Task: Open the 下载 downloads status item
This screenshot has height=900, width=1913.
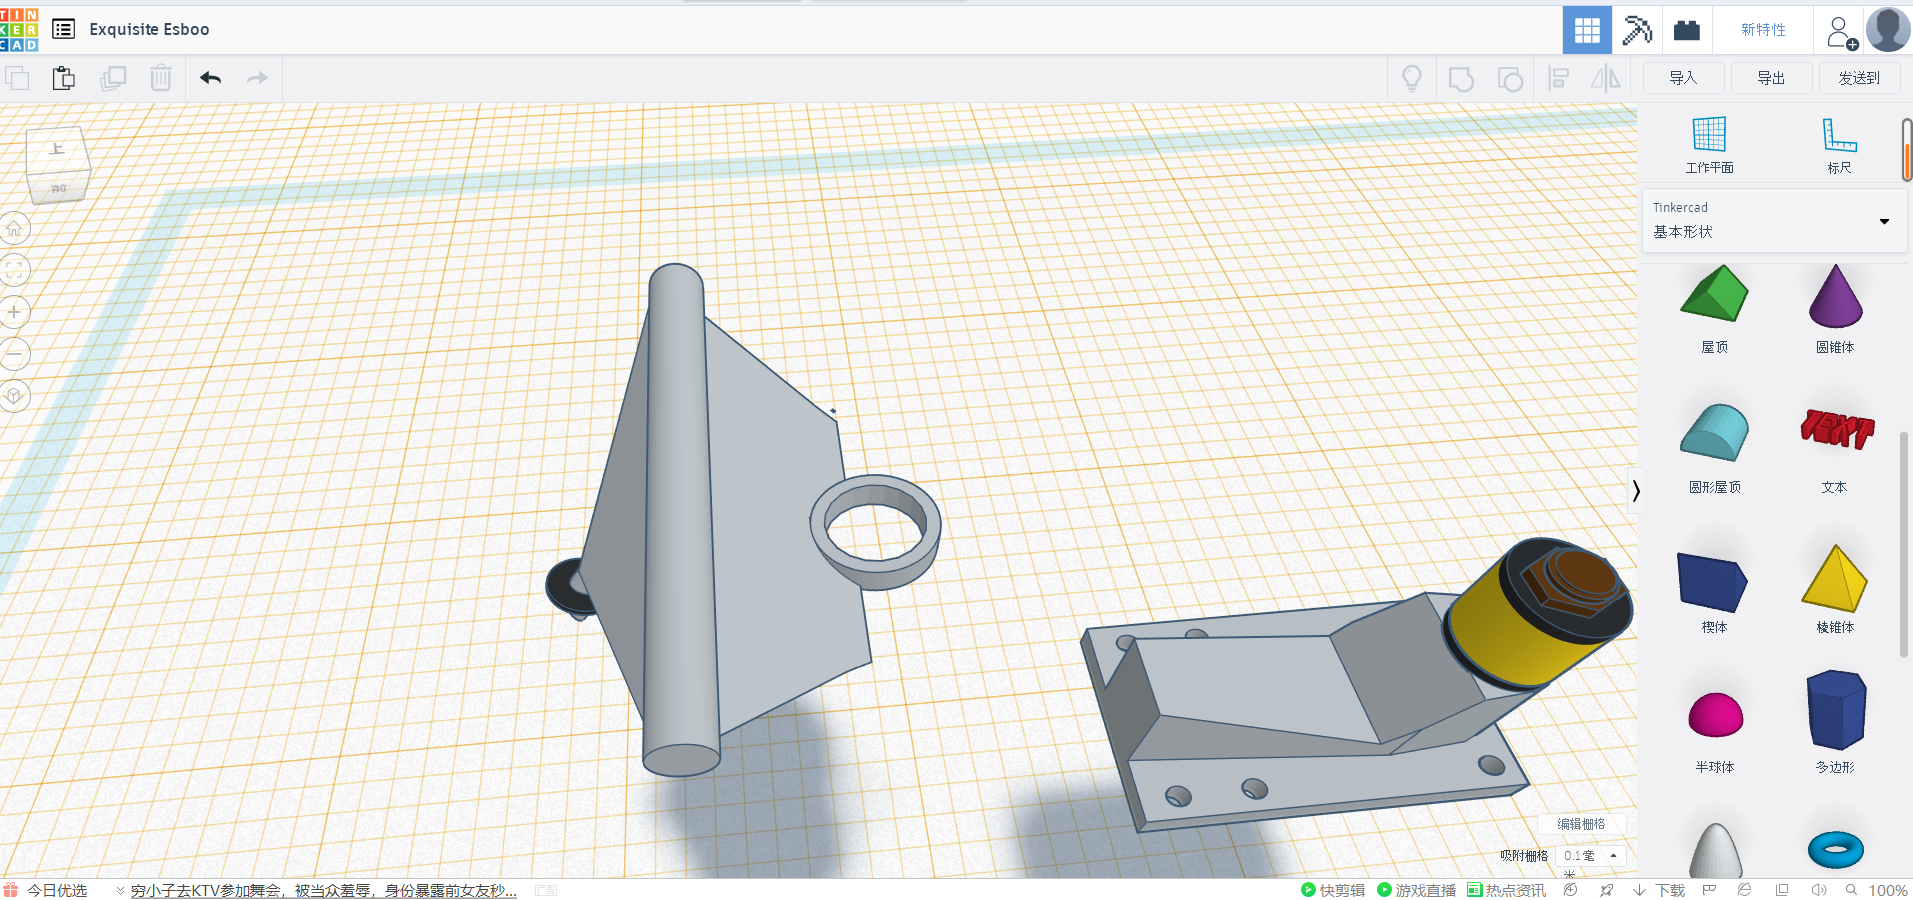Action: coord(1660,890)
